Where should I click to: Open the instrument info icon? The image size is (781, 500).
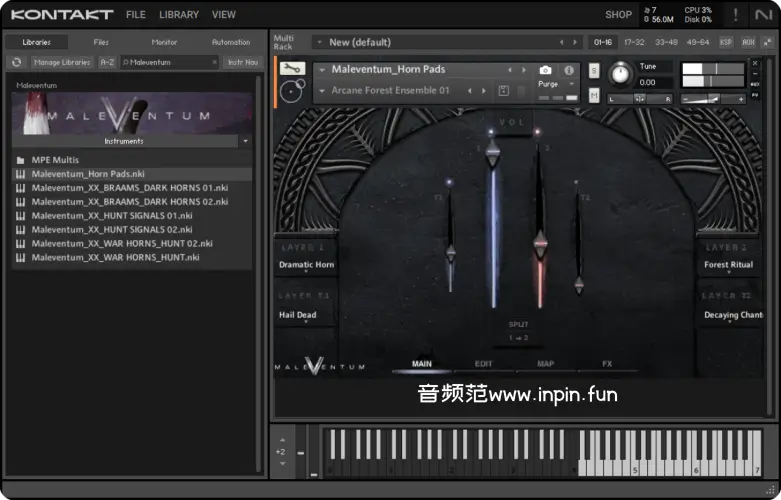tap(569, 70)
